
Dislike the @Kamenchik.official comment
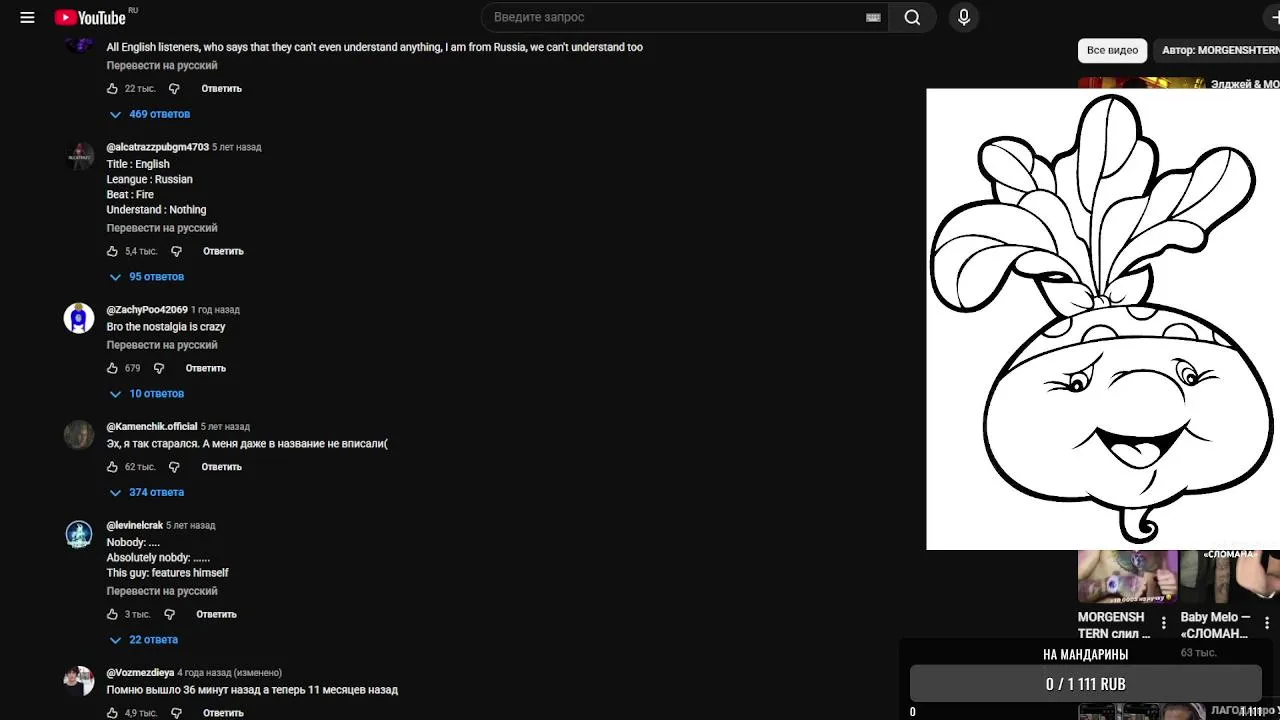point(174,467)
